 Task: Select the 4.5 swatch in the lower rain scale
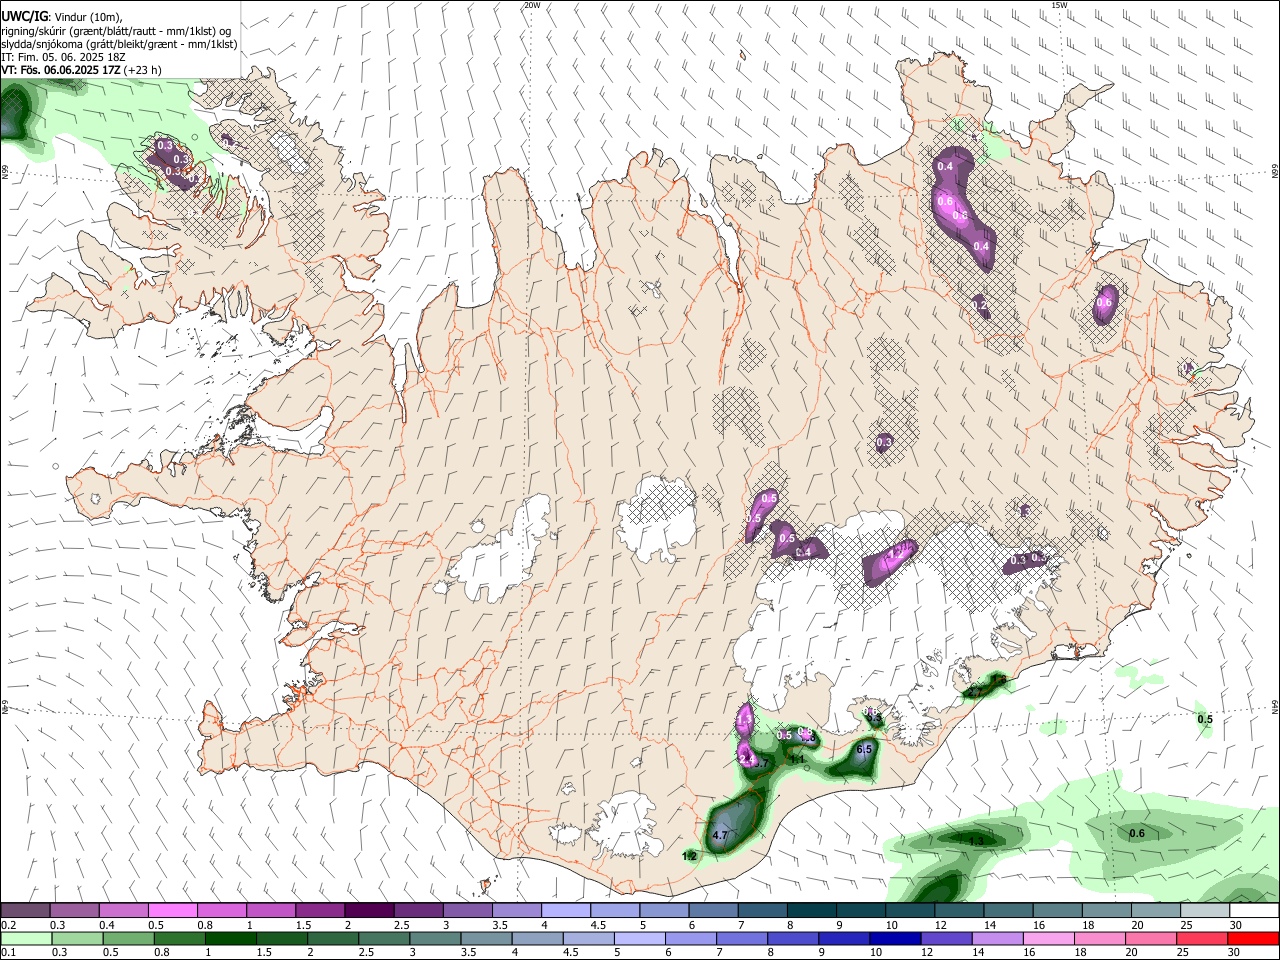(x=589, y=938)
